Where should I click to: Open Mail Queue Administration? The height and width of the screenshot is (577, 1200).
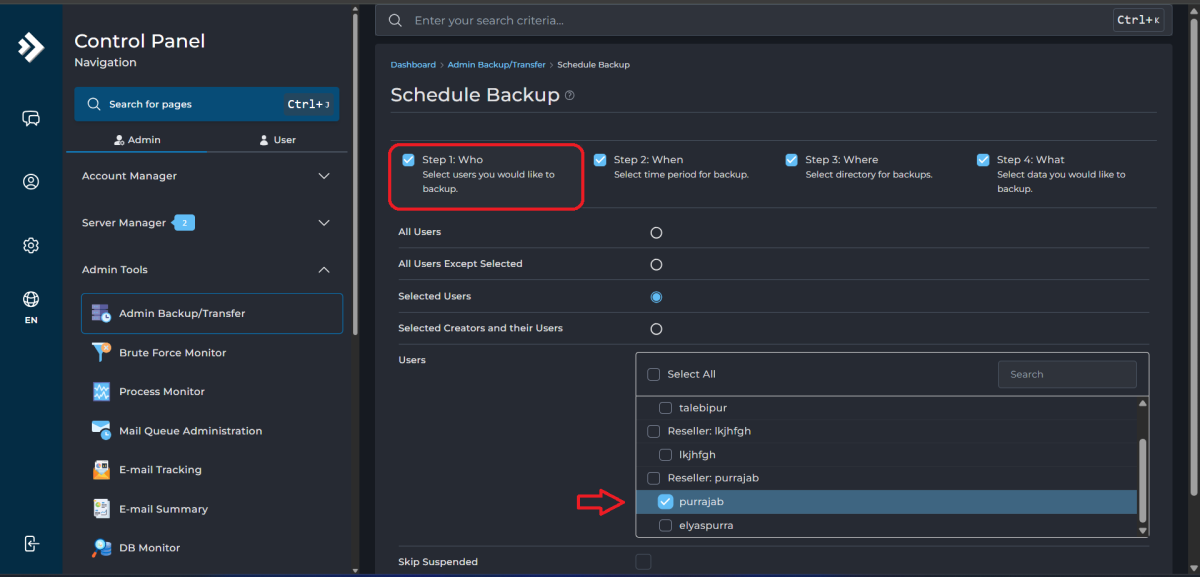pyautogui.click(x=190, y=431)
